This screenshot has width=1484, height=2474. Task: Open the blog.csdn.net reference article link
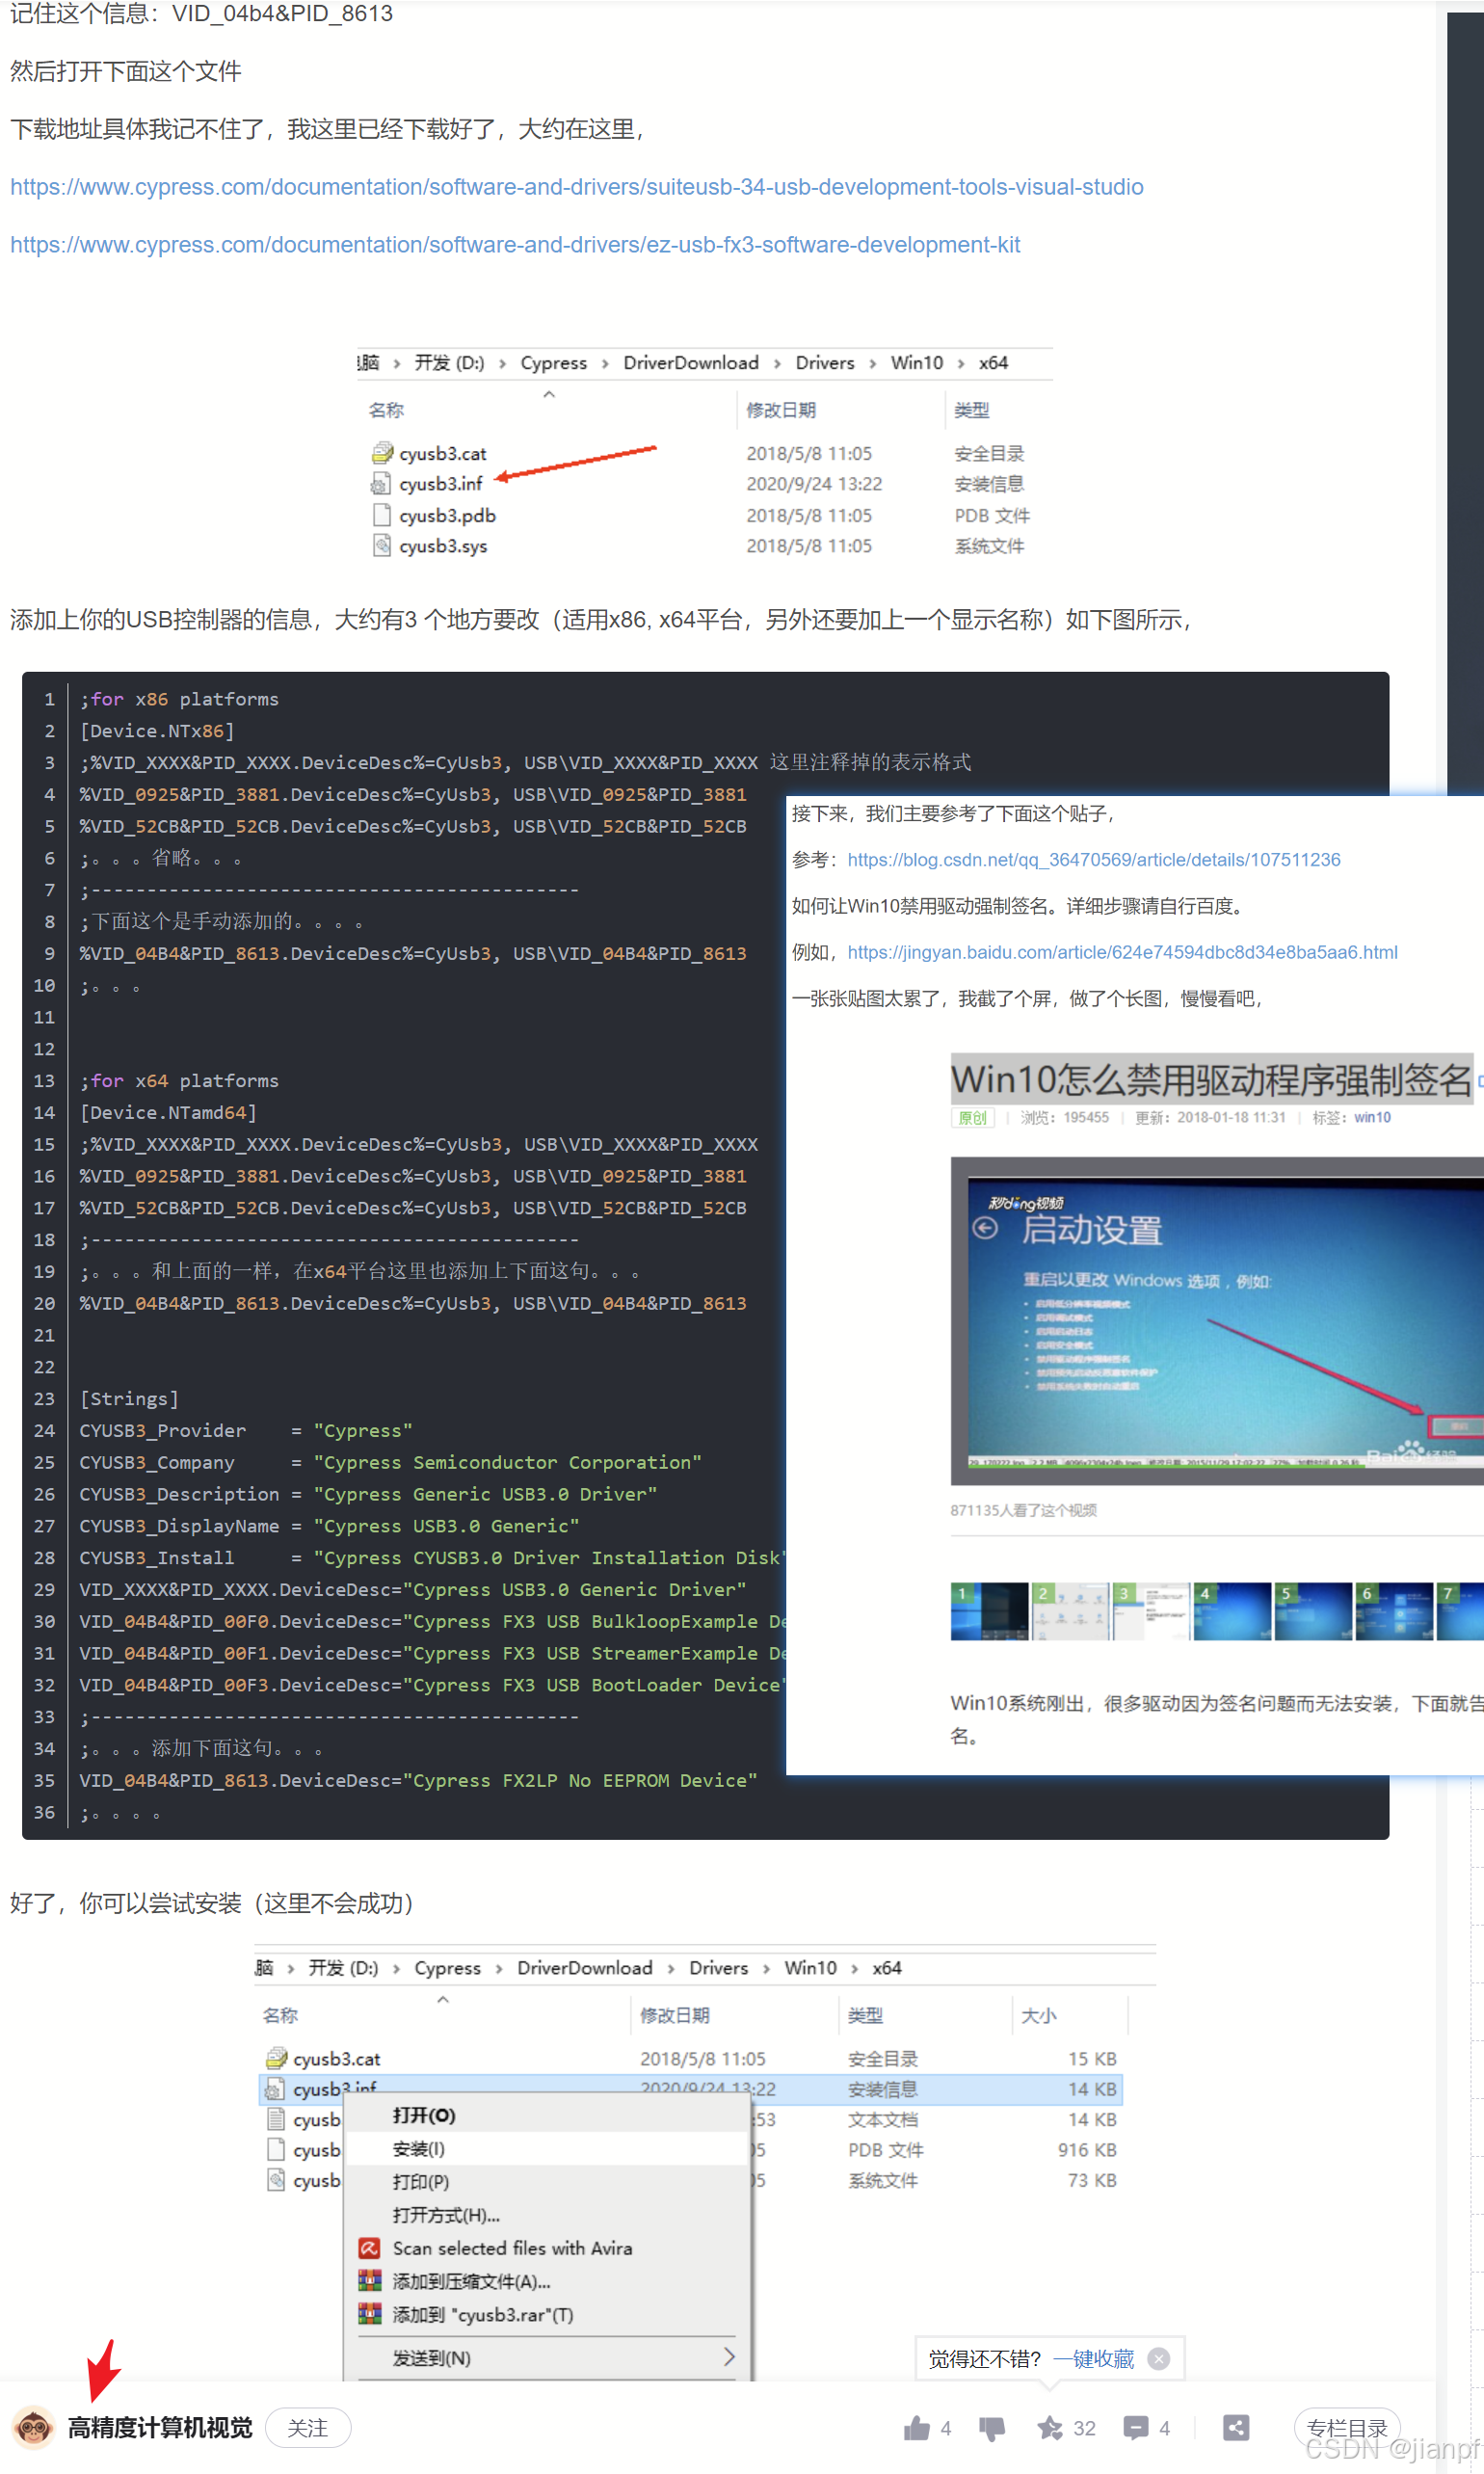click(x=1094, y=860)
